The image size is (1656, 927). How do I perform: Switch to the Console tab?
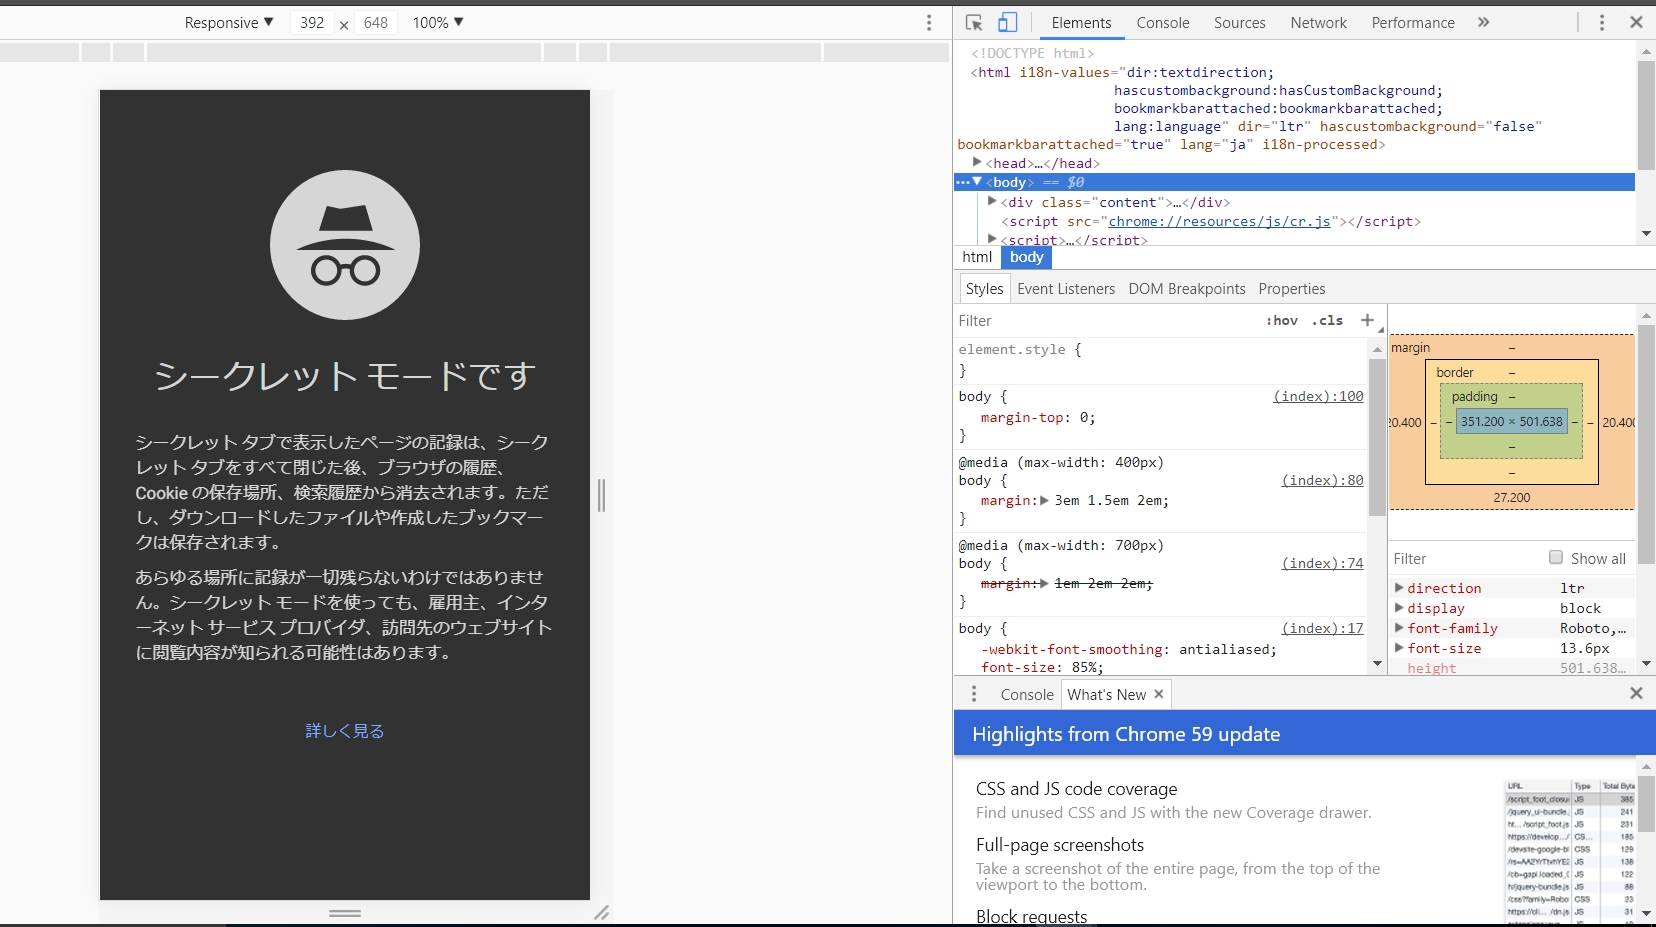(1163, 22)
